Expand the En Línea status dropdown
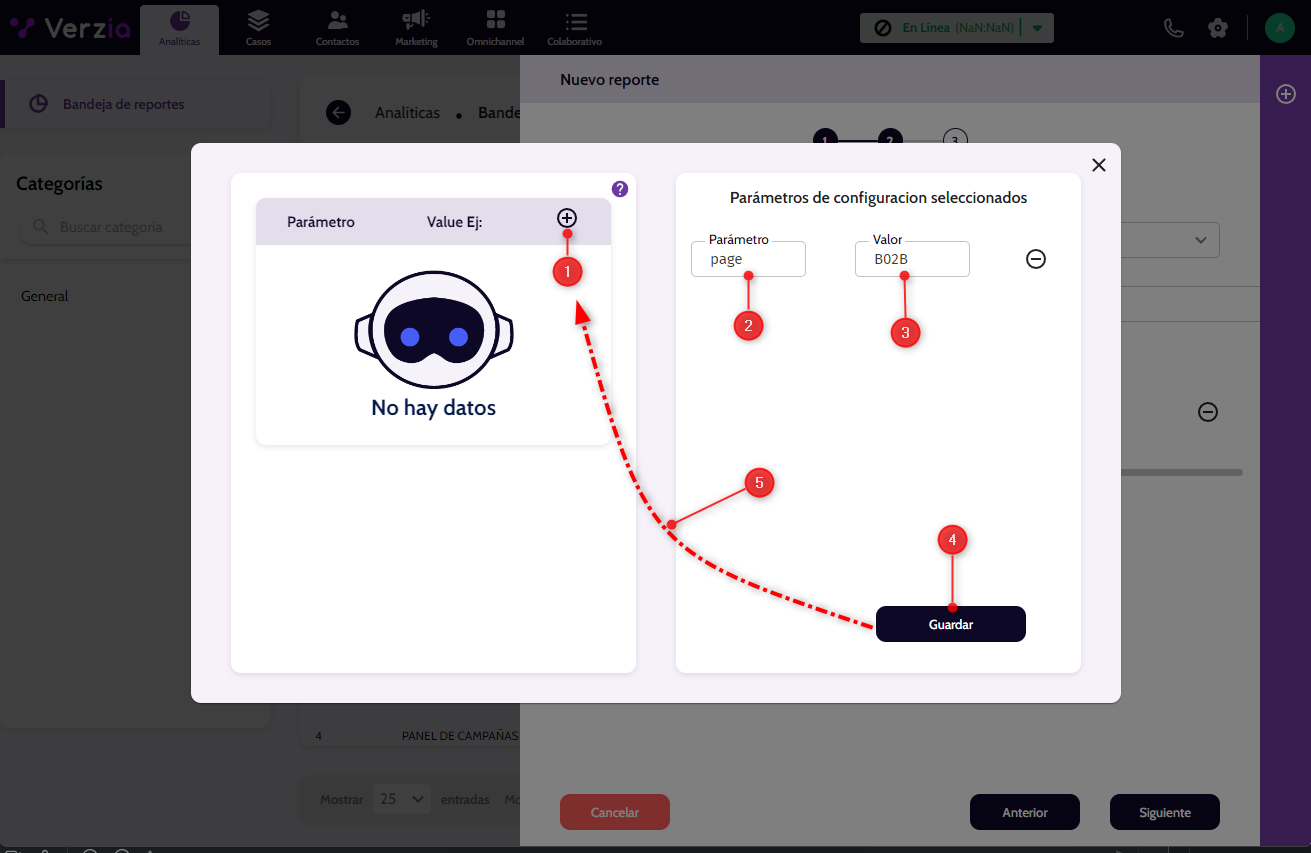 (1037, 28)
